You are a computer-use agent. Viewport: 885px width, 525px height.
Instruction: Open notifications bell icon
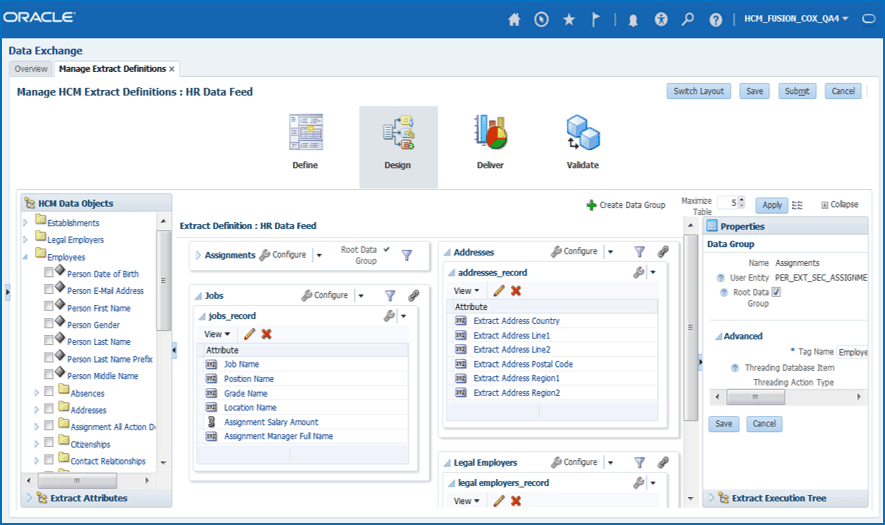(633, 20)
